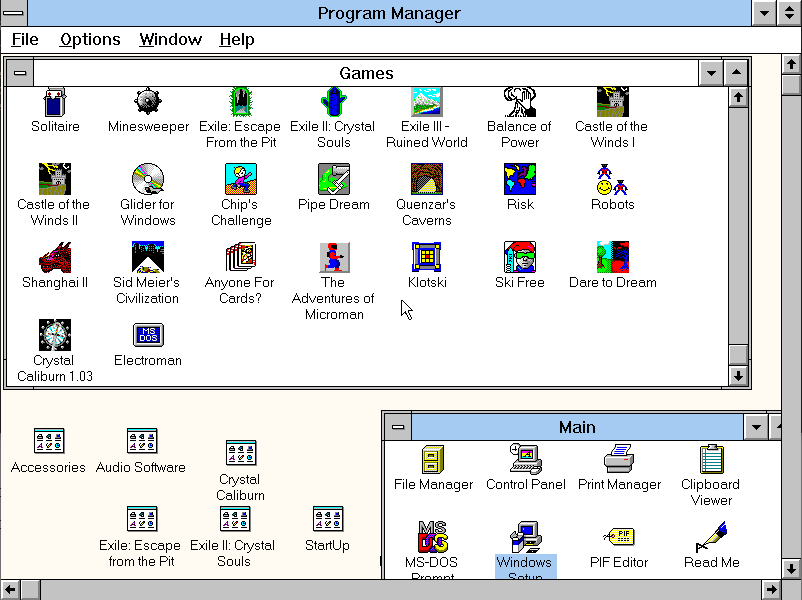The width and height of the screenshot is (802, 600).
Task: Click the Klotski icon
Action: tap(427, 257)
